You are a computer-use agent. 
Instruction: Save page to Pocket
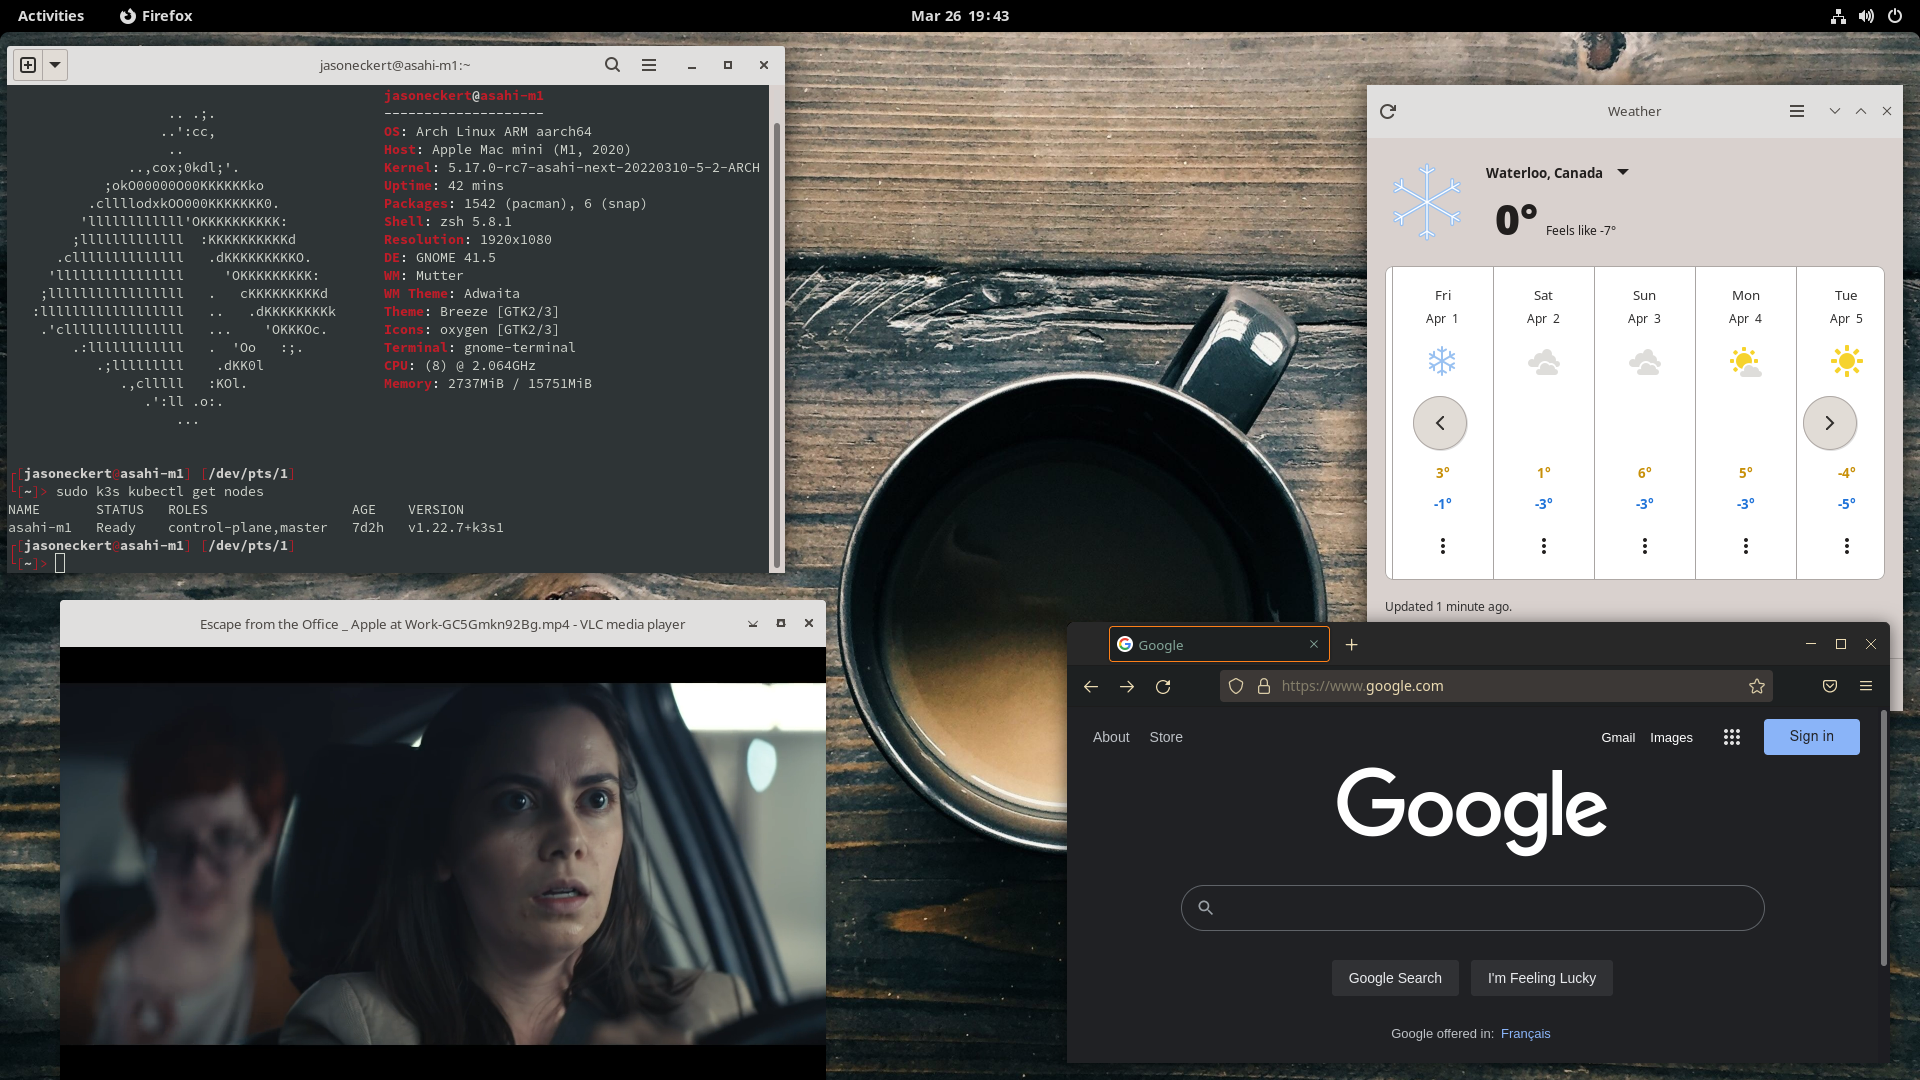point(1830,687)
